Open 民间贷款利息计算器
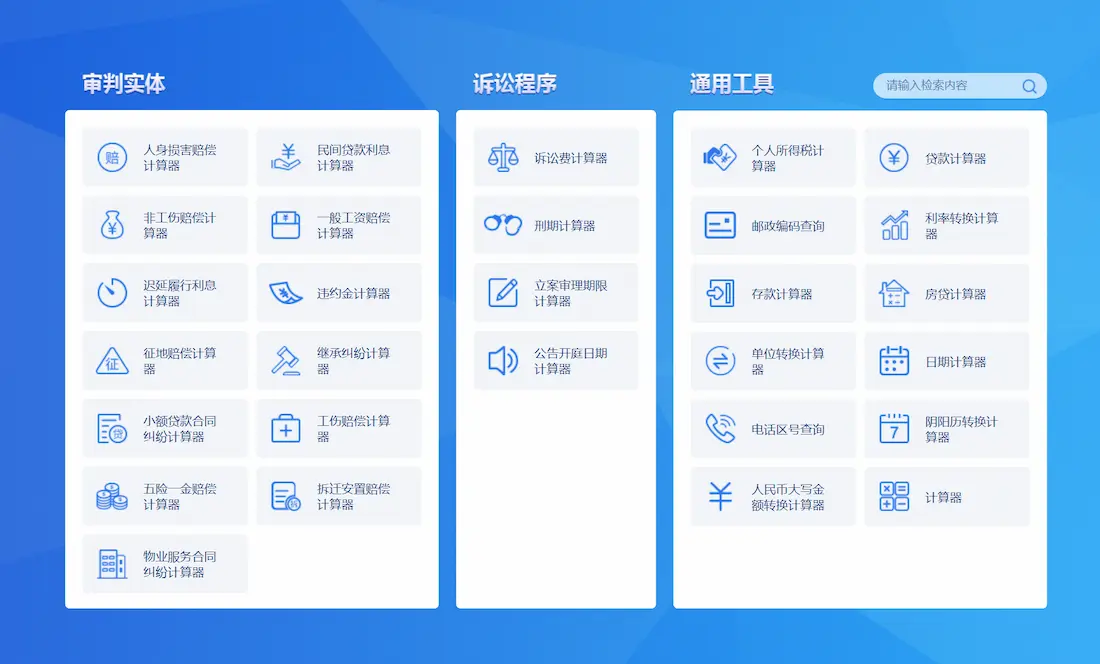 click(x=339, y=158)
